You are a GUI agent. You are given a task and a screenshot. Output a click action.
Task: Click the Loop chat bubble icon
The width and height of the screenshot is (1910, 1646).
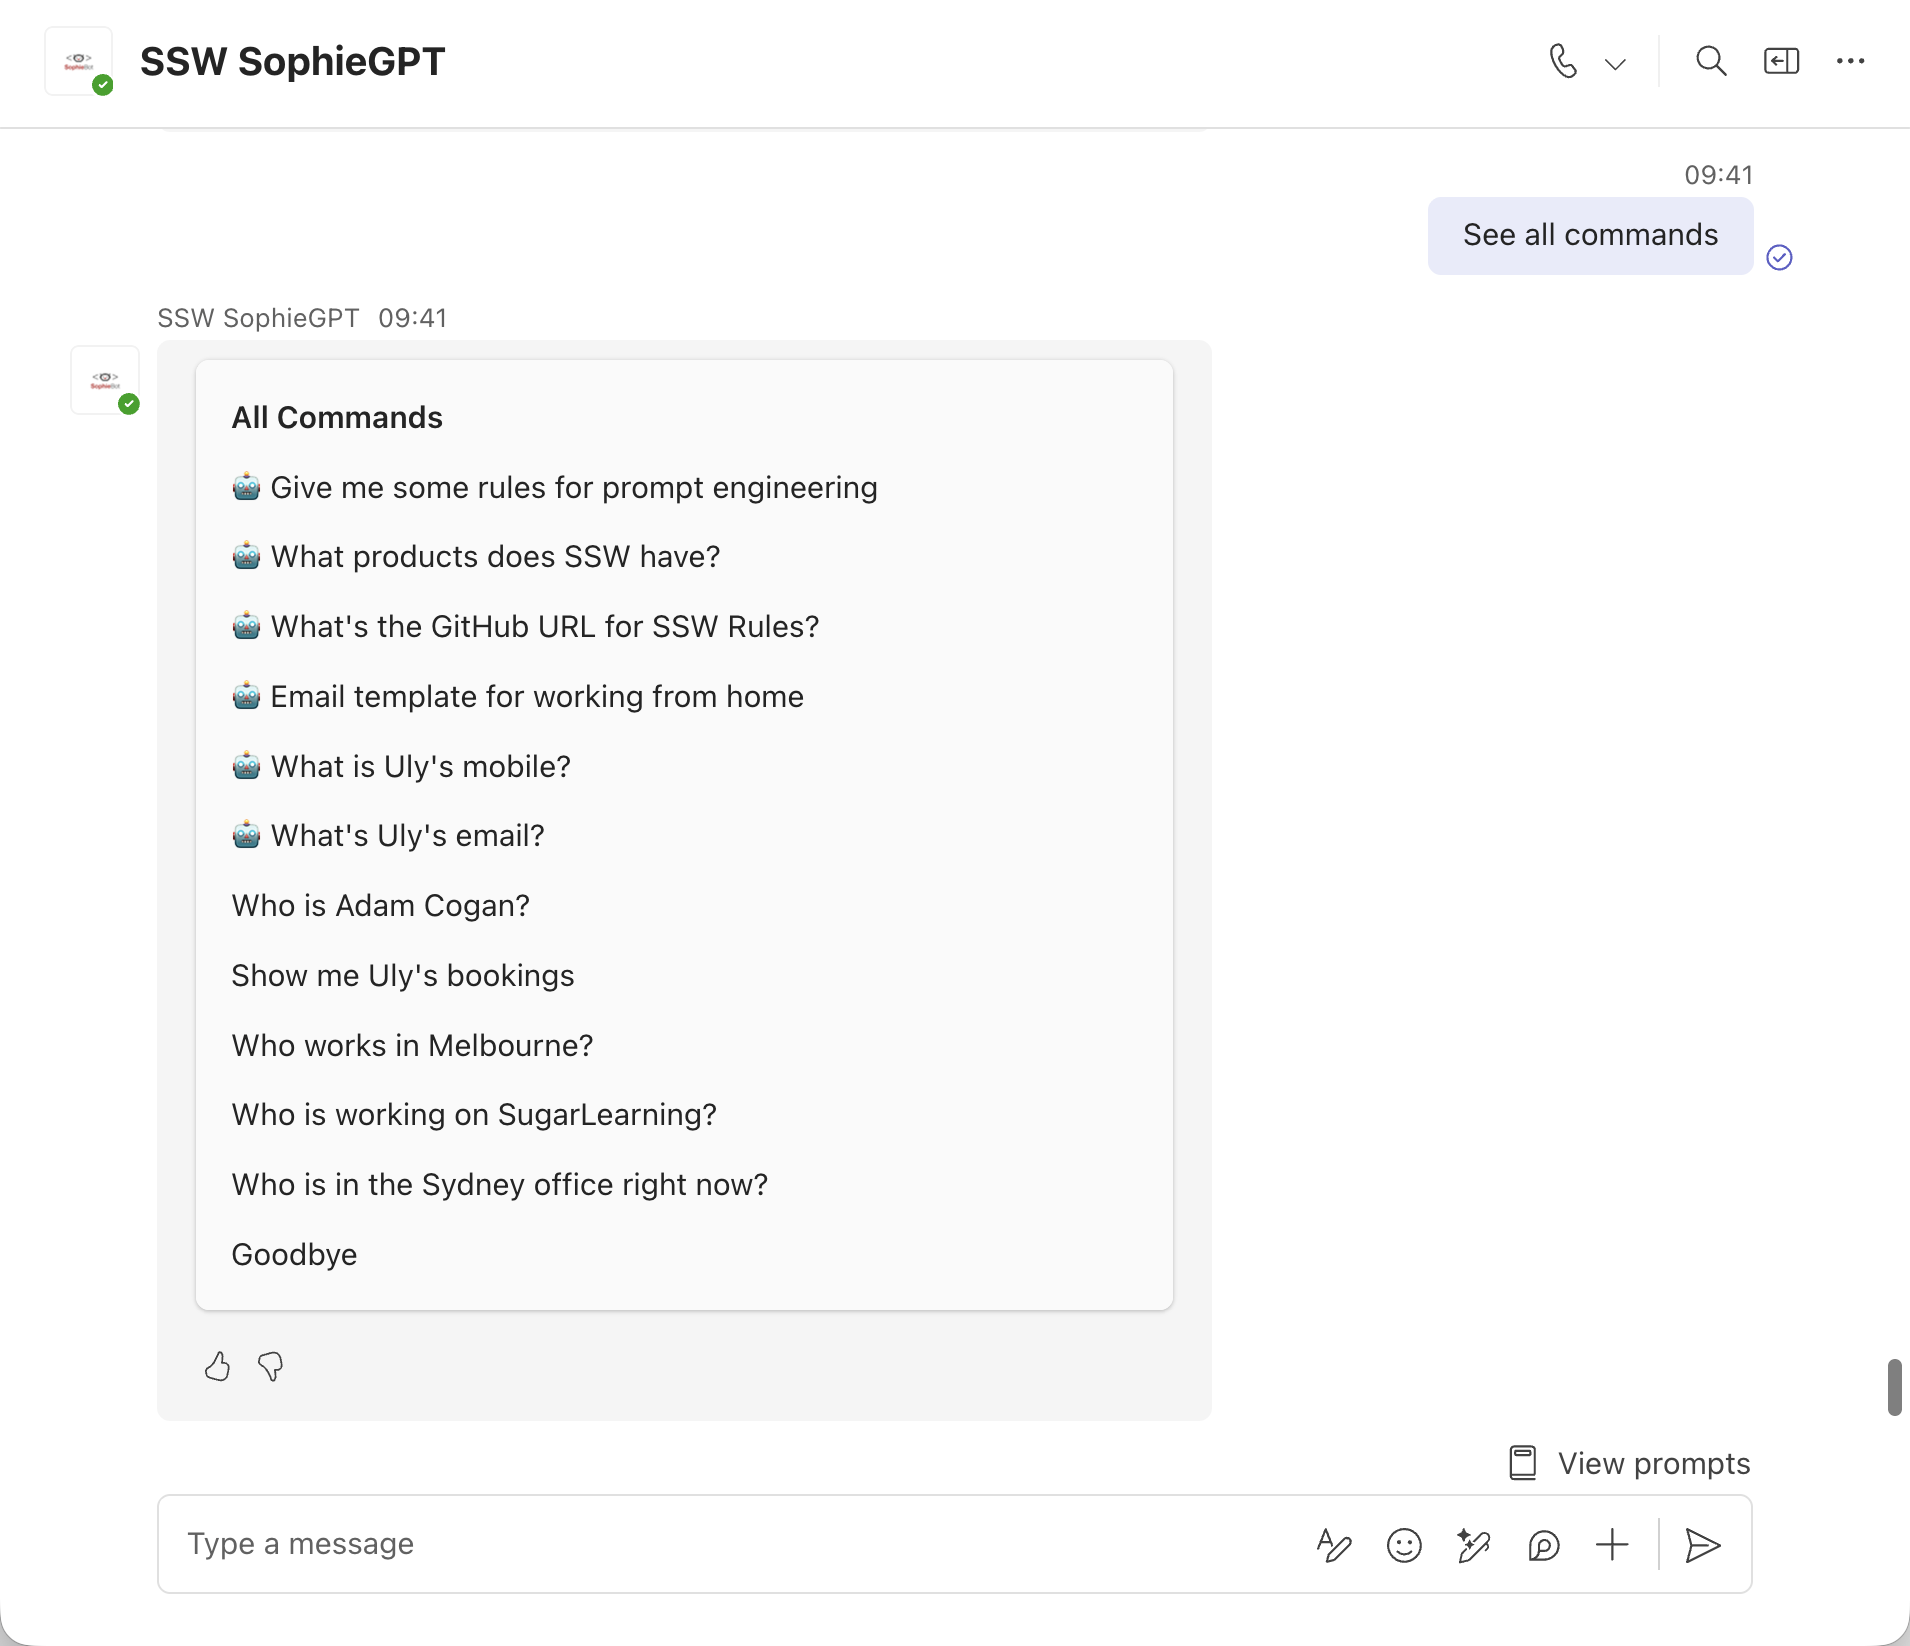click(x=1543, y=1545)
